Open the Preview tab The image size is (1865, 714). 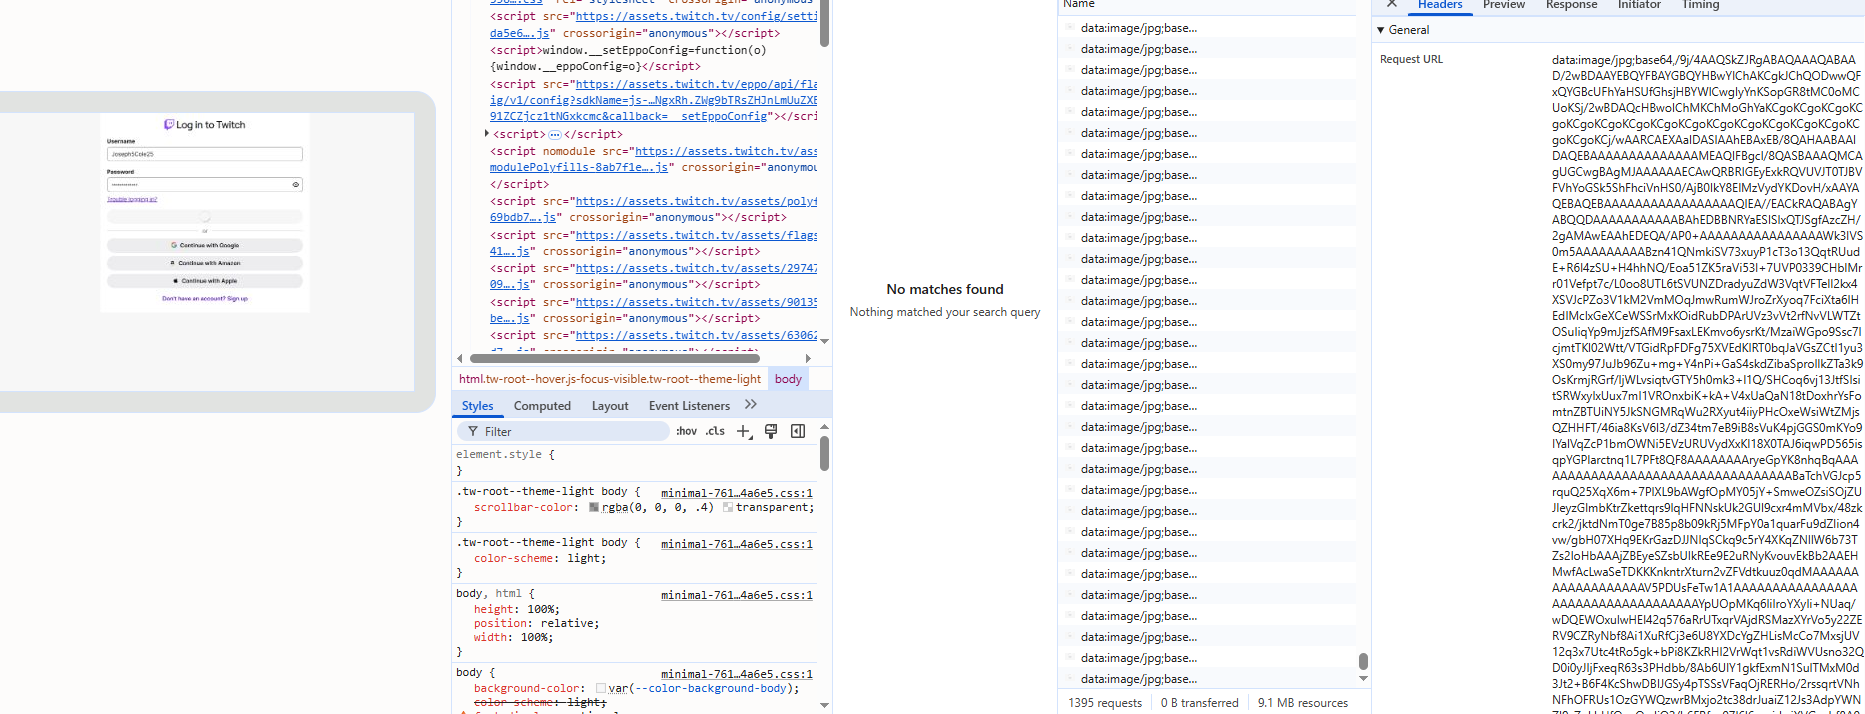(1503, 5)
